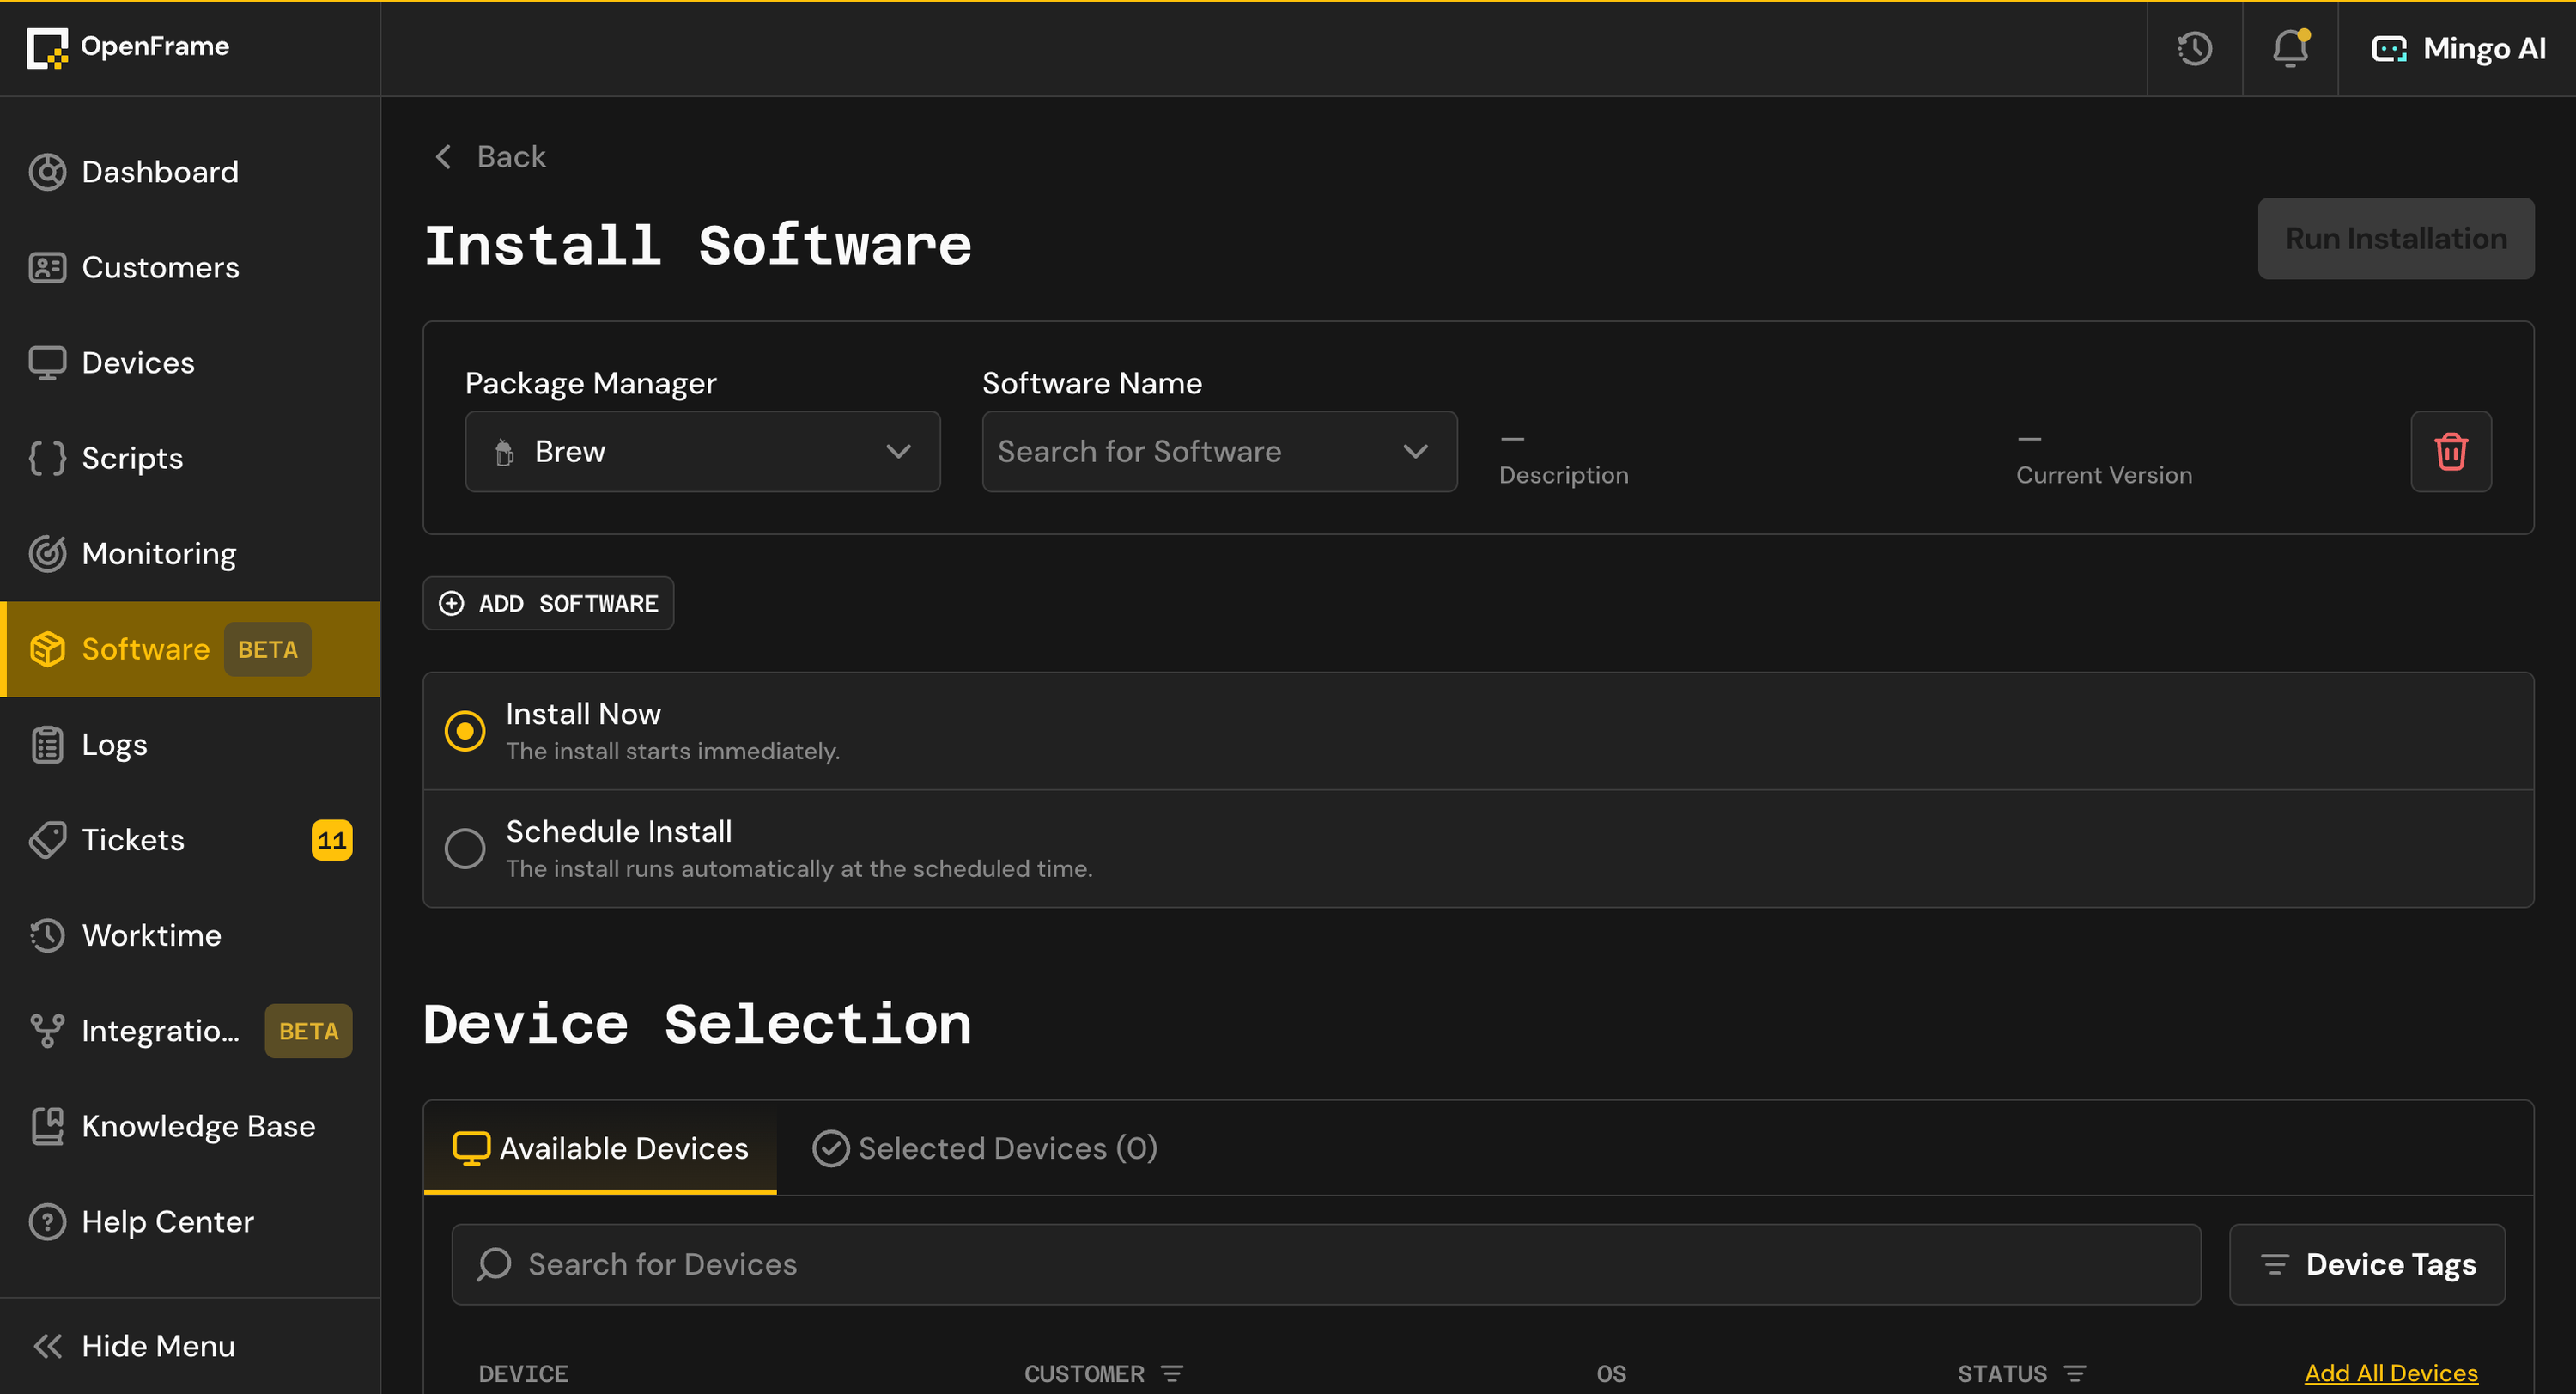Switch to Selected Devices (0) tab

click(985, 1148)
